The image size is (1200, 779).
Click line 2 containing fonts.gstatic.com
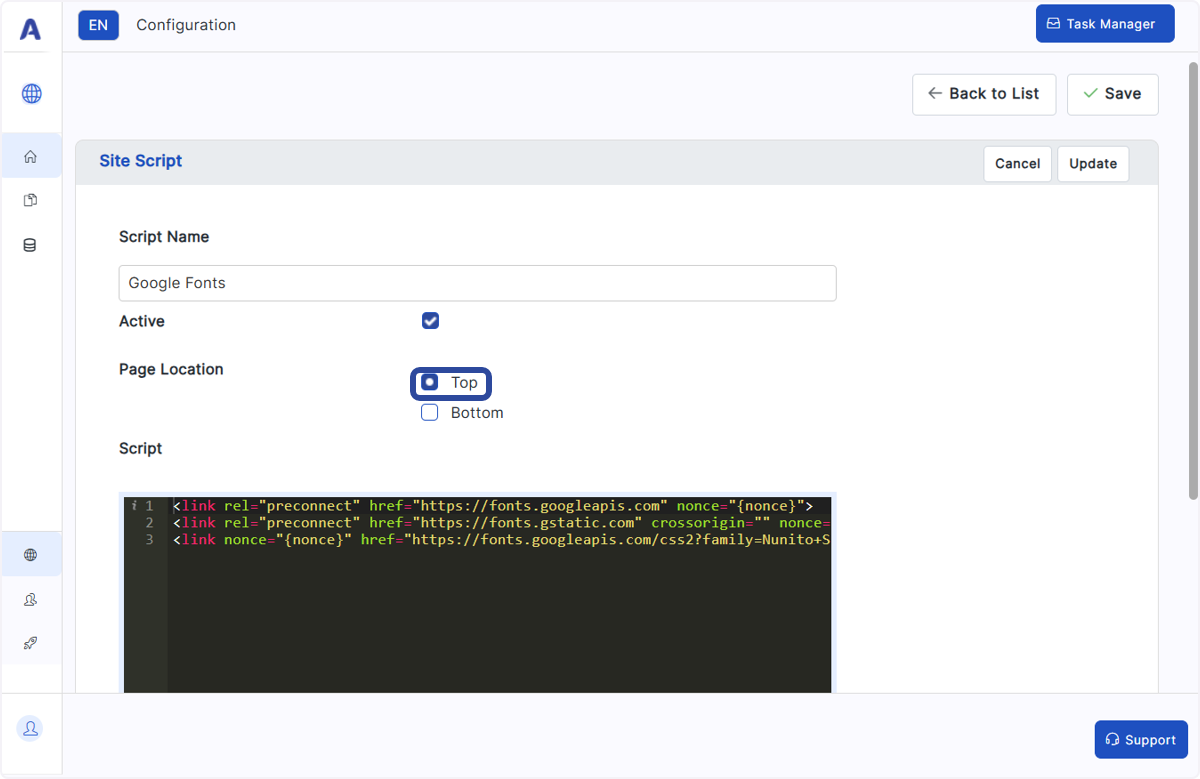click(x=501, y=523)
